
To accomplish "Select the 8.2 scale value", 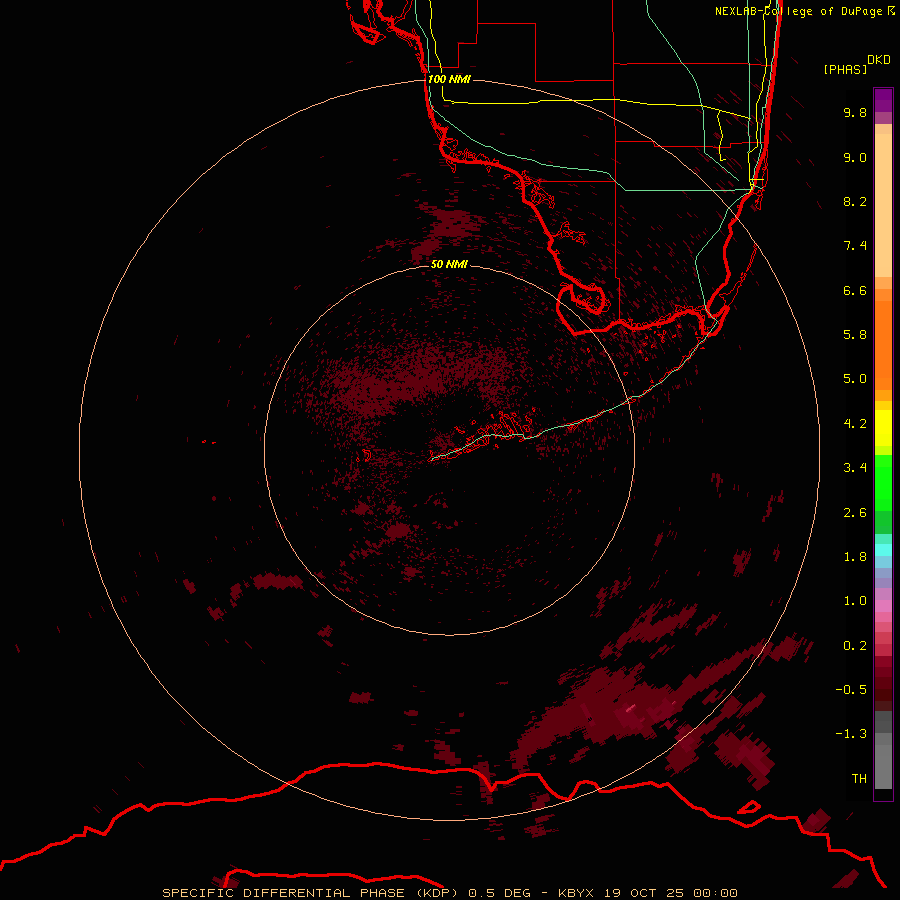I will (x=855, y=201).
